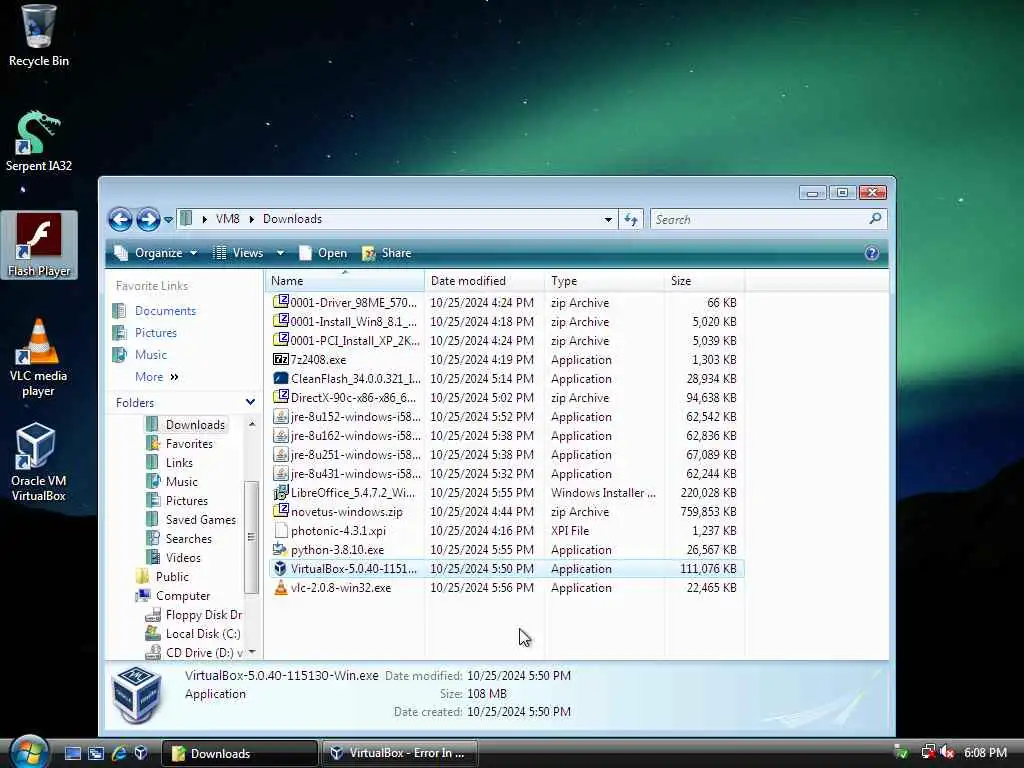The image size is (1024, 768).
Task: Select the LibreOffice_5.4.7.2 installer icon
Action: click(281, 493)
